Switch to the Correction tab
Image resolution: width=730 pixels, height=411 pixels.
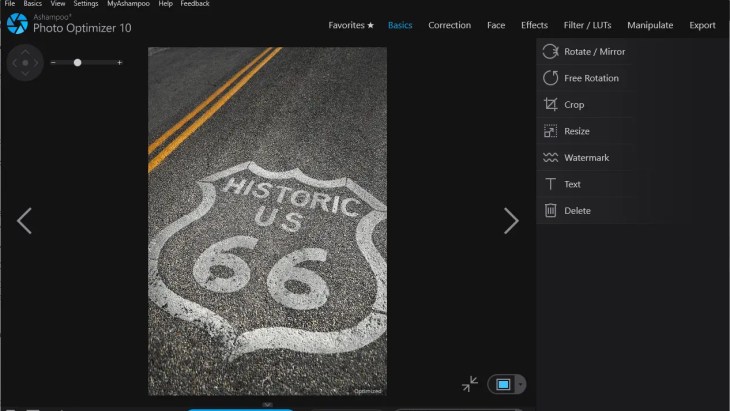click(449, 25)
